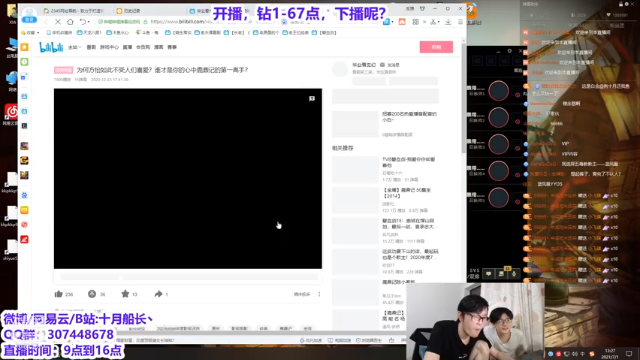Open the dropdown arrow beside scissors icon

pos(439,22)
